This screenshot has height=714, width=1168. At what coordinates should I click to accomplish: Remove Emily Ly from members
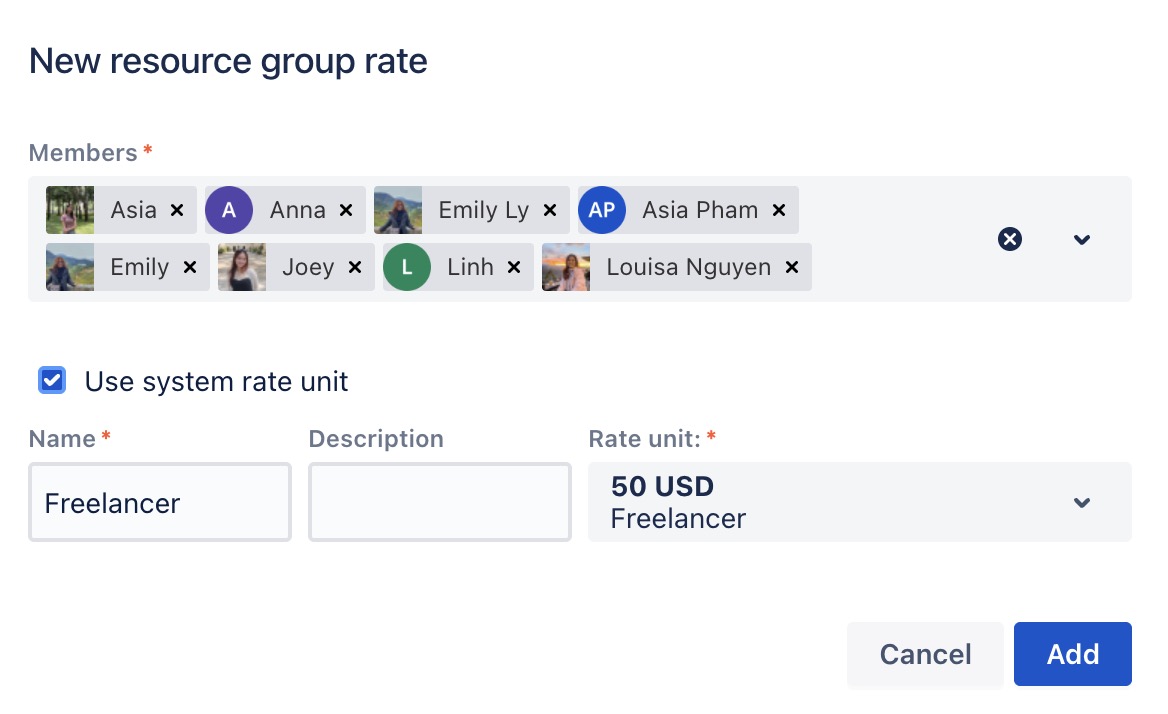pos(549,210)
